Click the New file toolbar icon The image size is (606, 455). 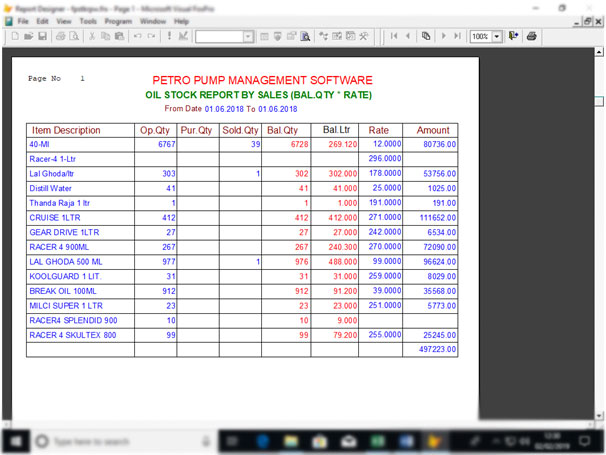coord(15,36)
